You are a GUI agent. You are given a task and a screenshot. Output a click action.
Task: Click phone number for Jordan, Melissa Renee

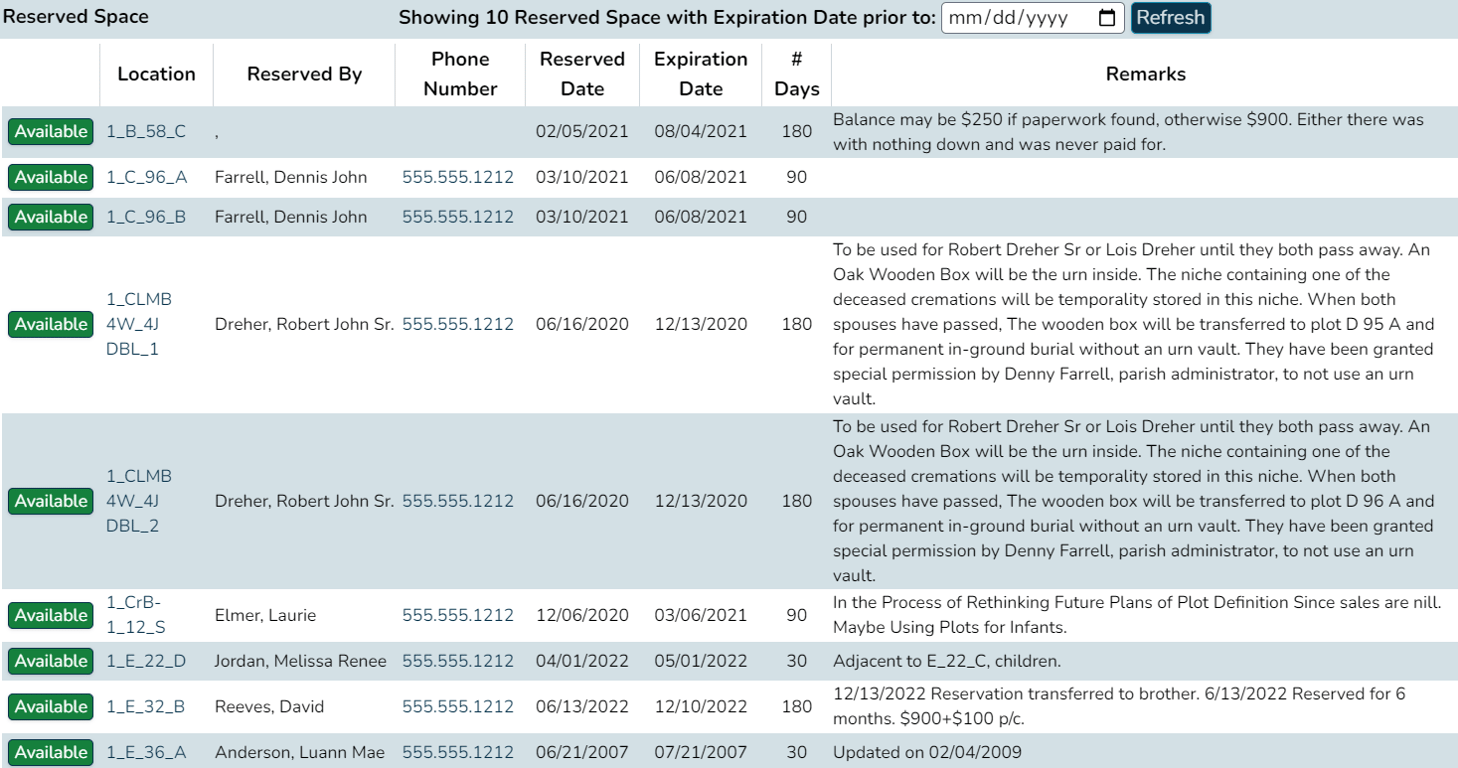point(458,661)
